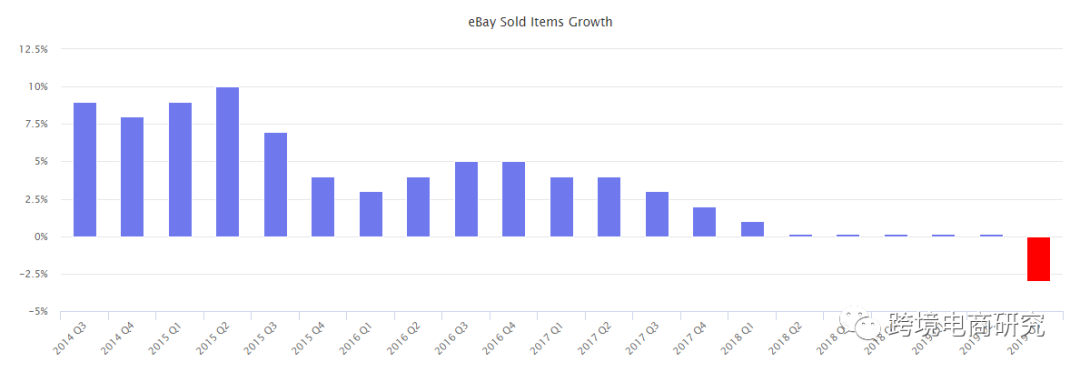Click the 2015 Q3 bar
Screen dimensions: 1080x372
276,185
